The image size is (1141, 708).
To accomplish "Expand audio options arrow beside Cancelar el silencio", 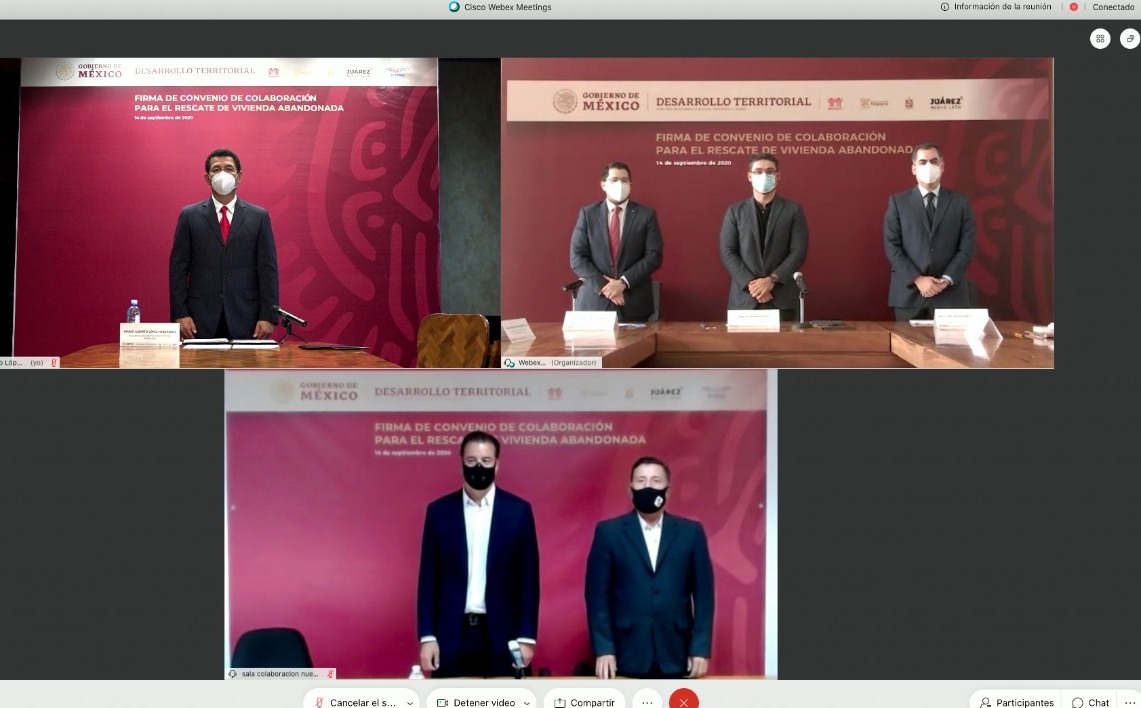I will (410, 702).
